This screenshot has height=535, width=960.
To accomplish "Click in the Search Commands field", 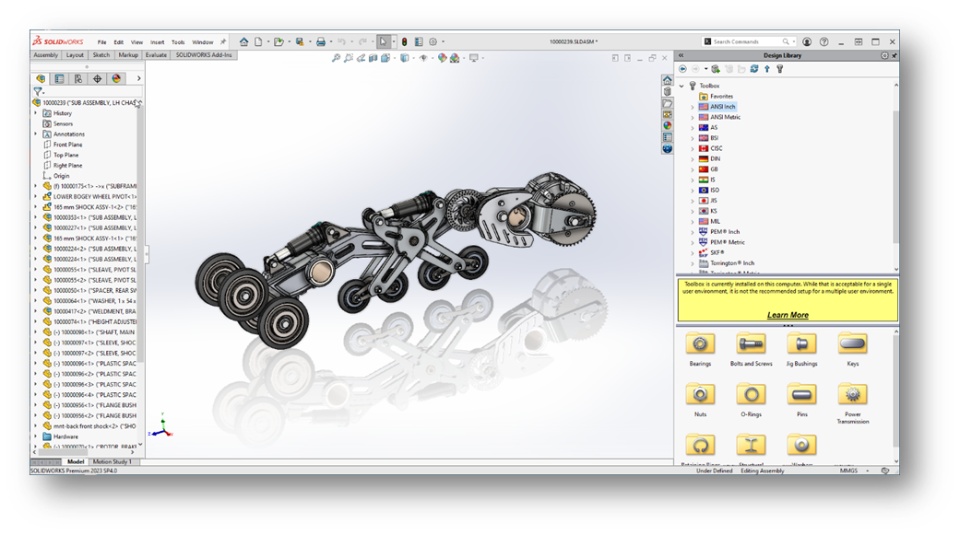I will tap(748, 42).
